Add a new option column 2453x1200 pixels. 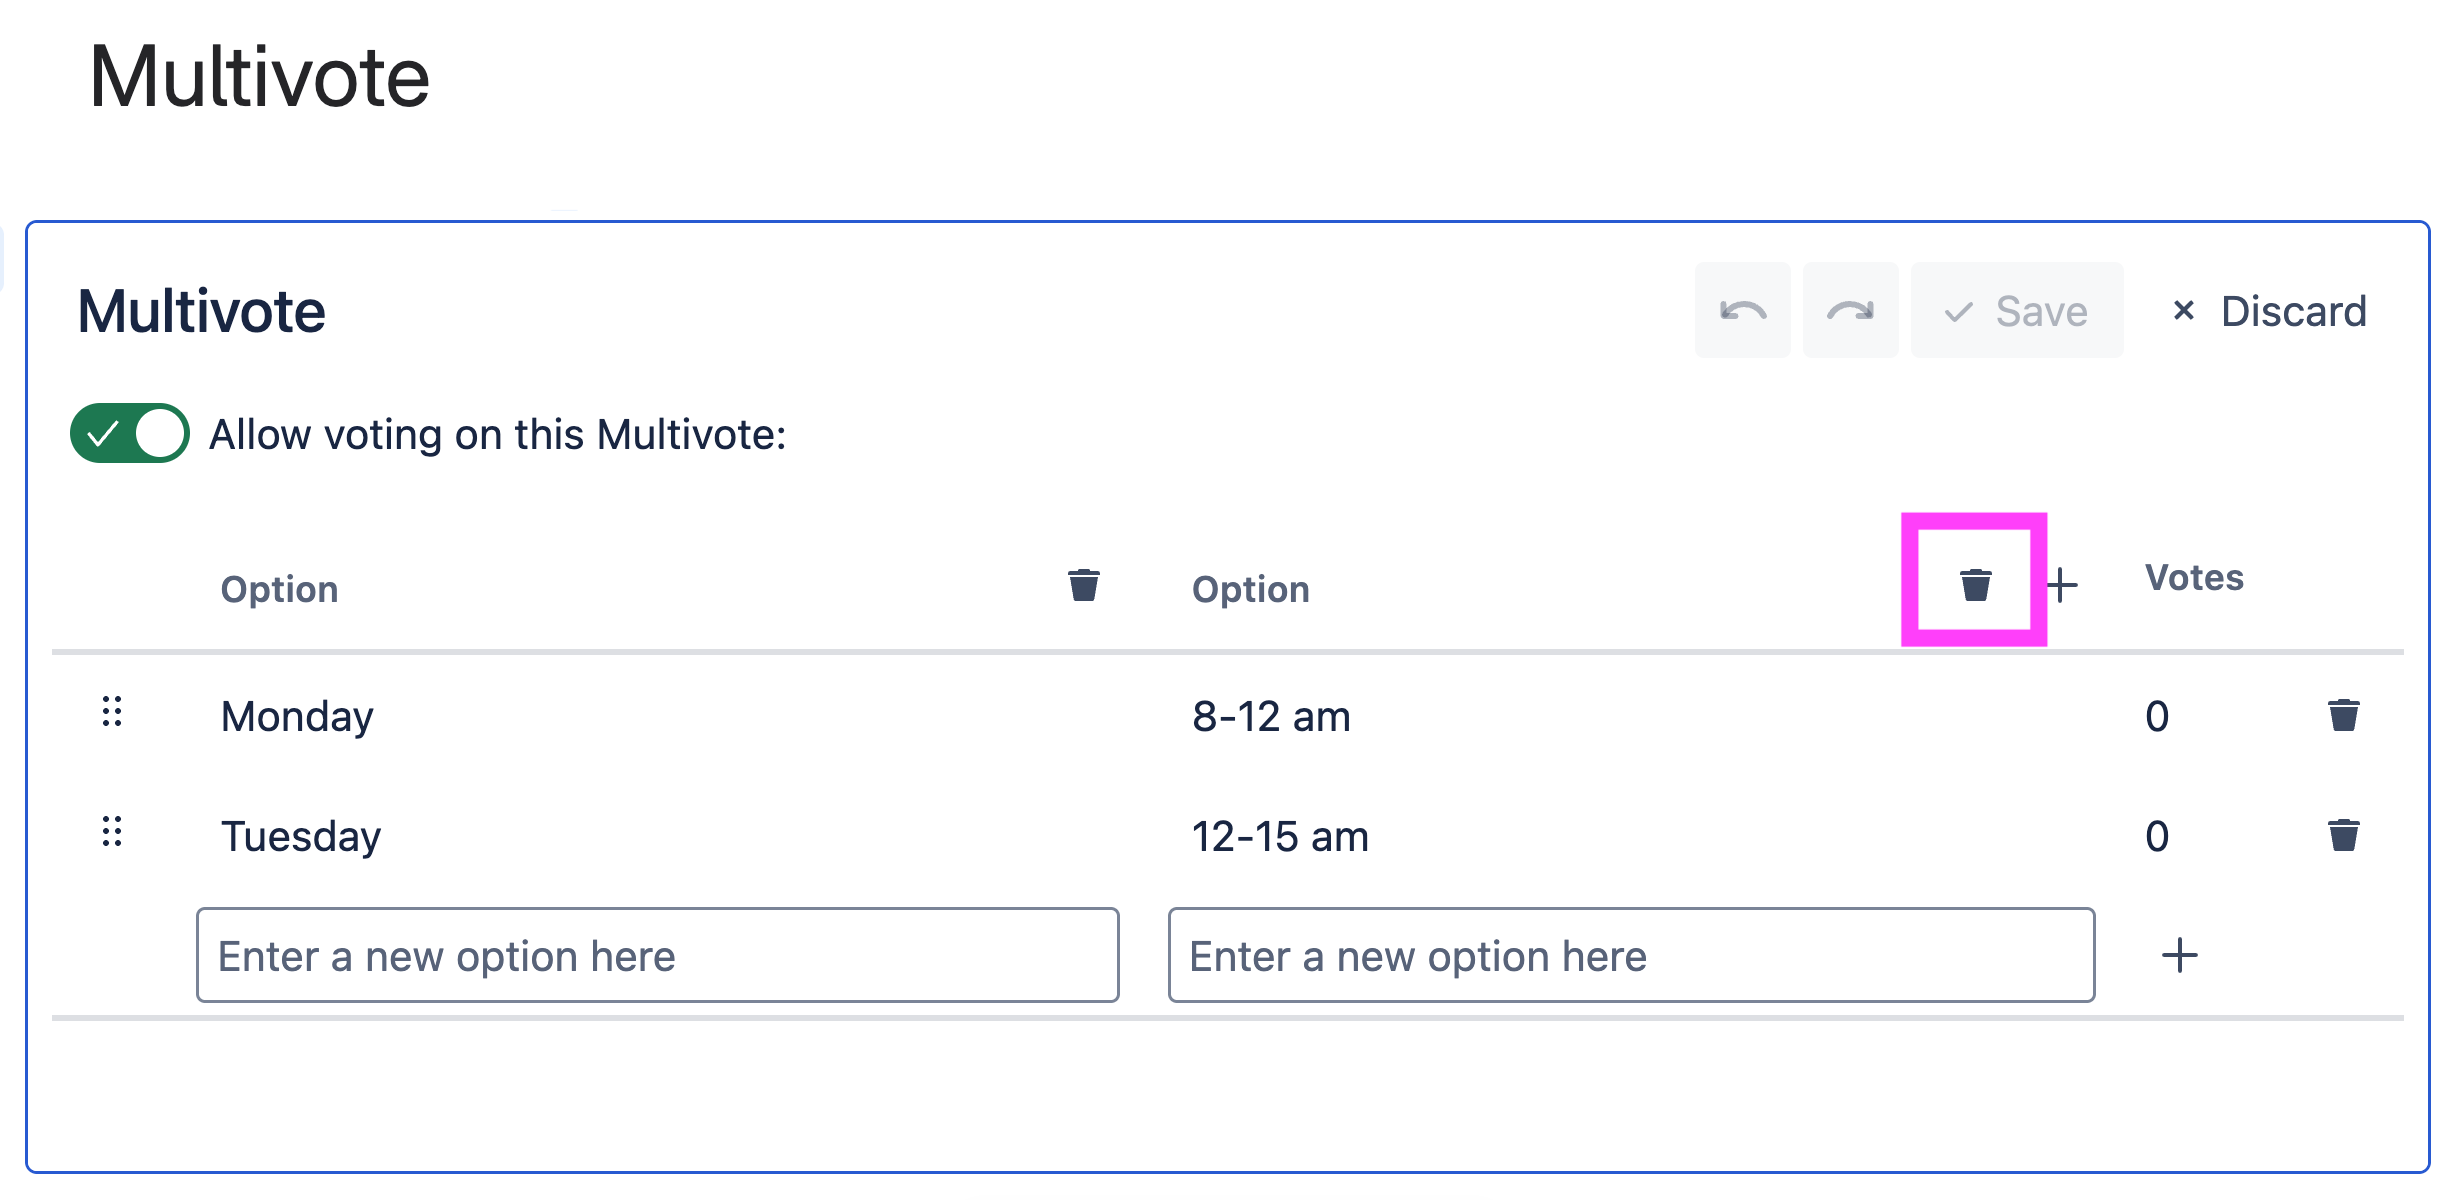2062,585
